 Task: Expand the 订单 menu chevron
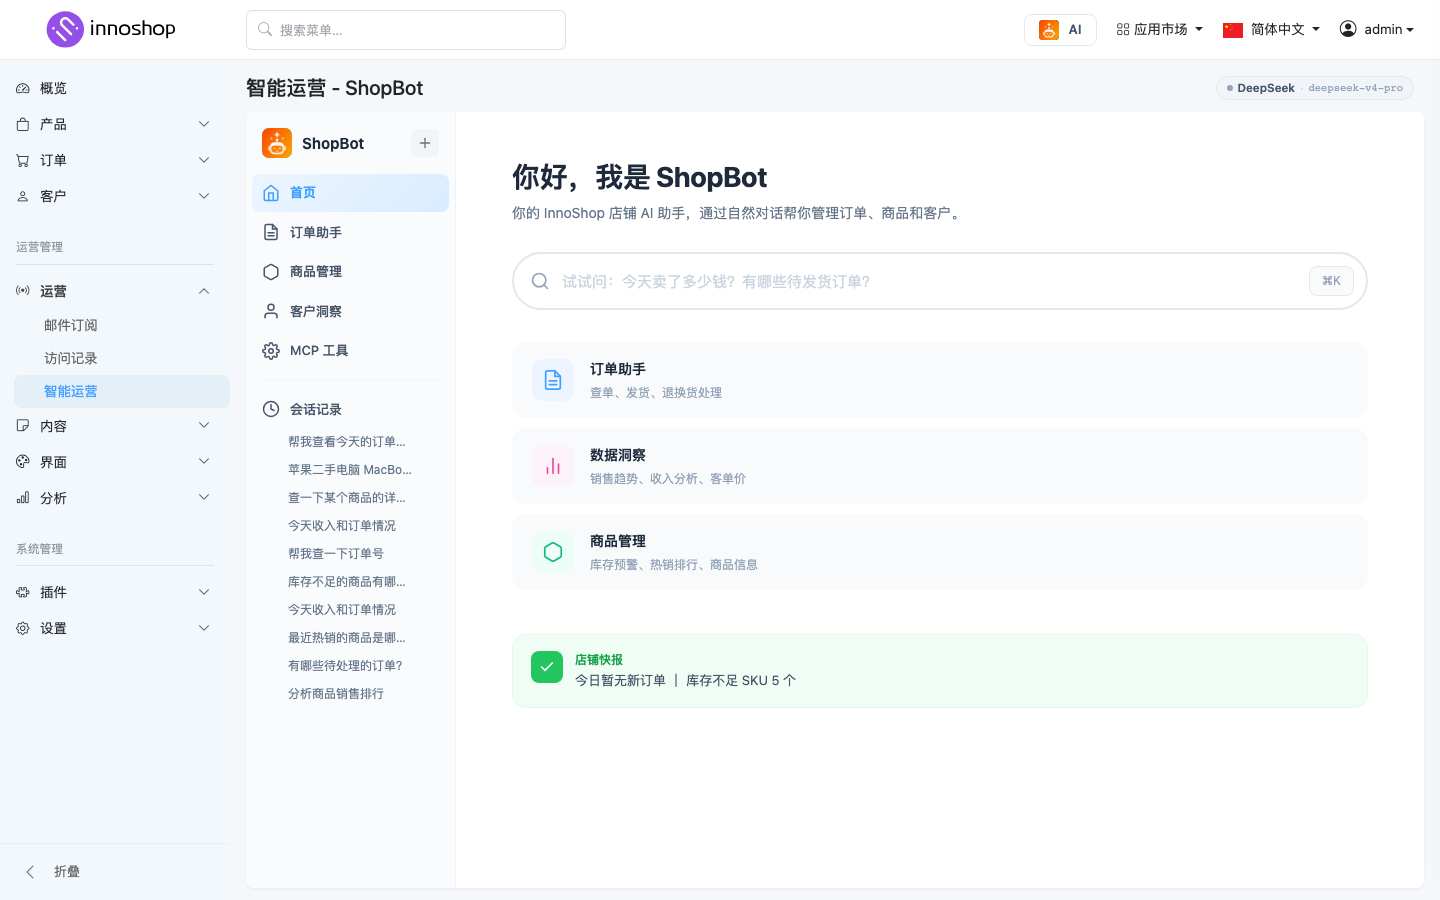(204, 160)
